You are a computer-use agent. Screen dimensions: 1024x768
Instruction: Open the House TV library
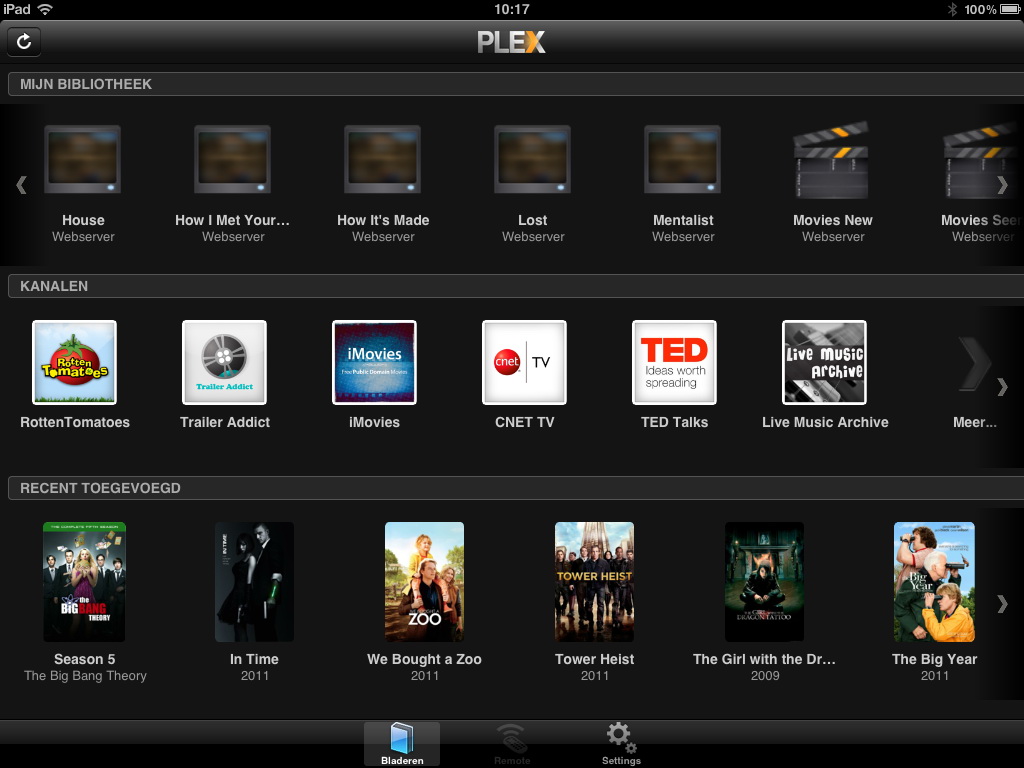coord(83,160)
